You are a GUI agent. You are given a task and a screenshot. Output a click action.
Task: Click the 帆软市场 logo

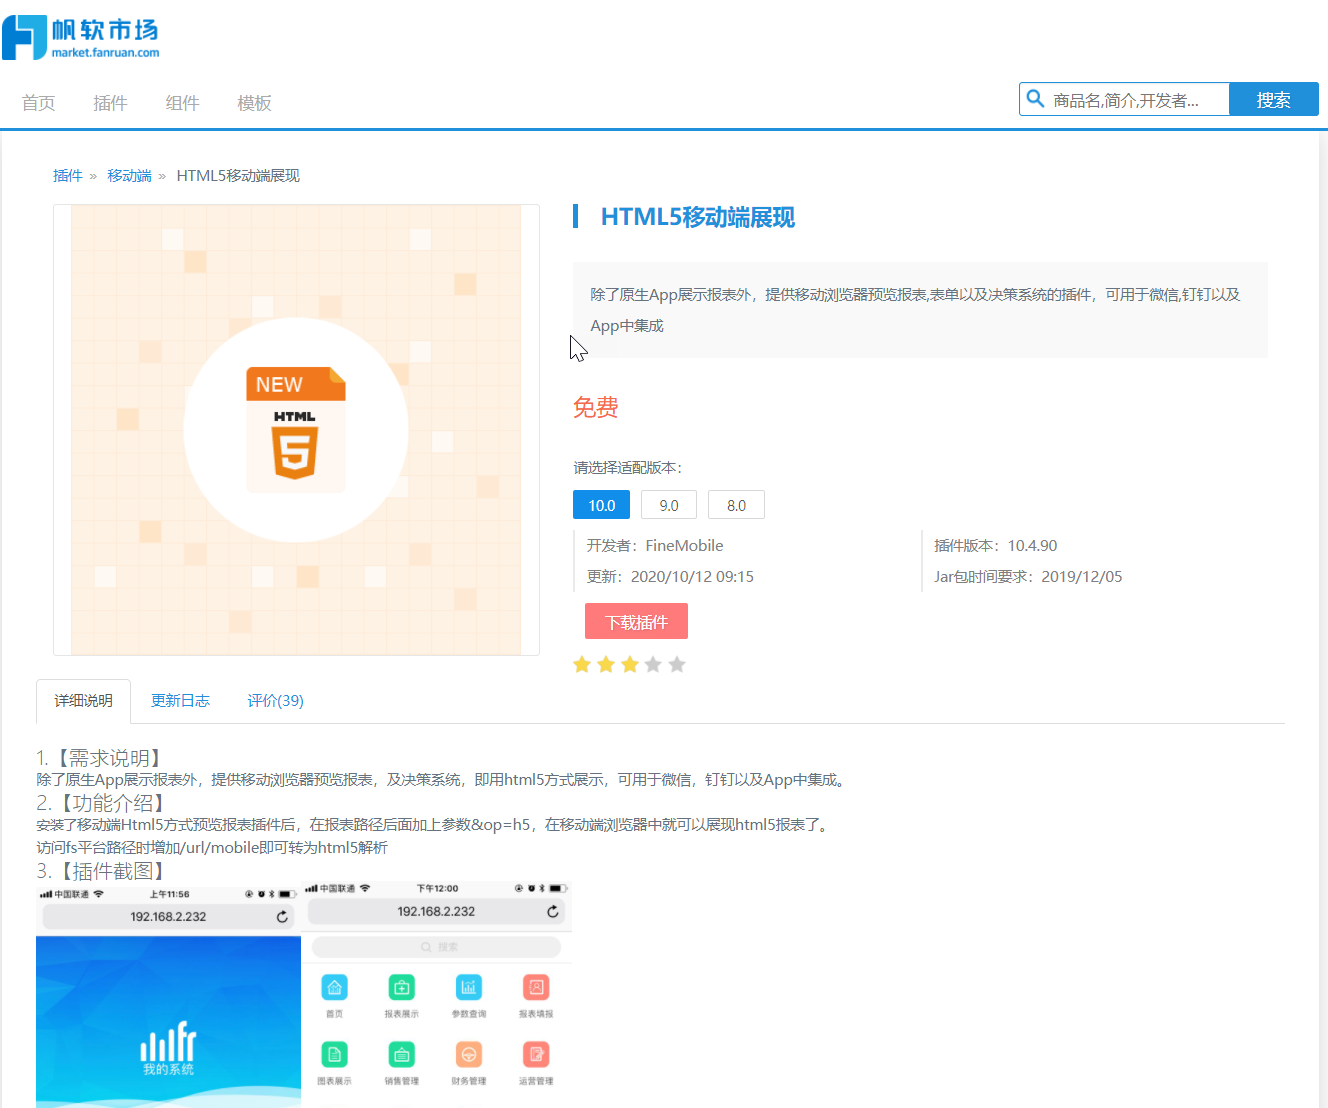coord(81,38)
